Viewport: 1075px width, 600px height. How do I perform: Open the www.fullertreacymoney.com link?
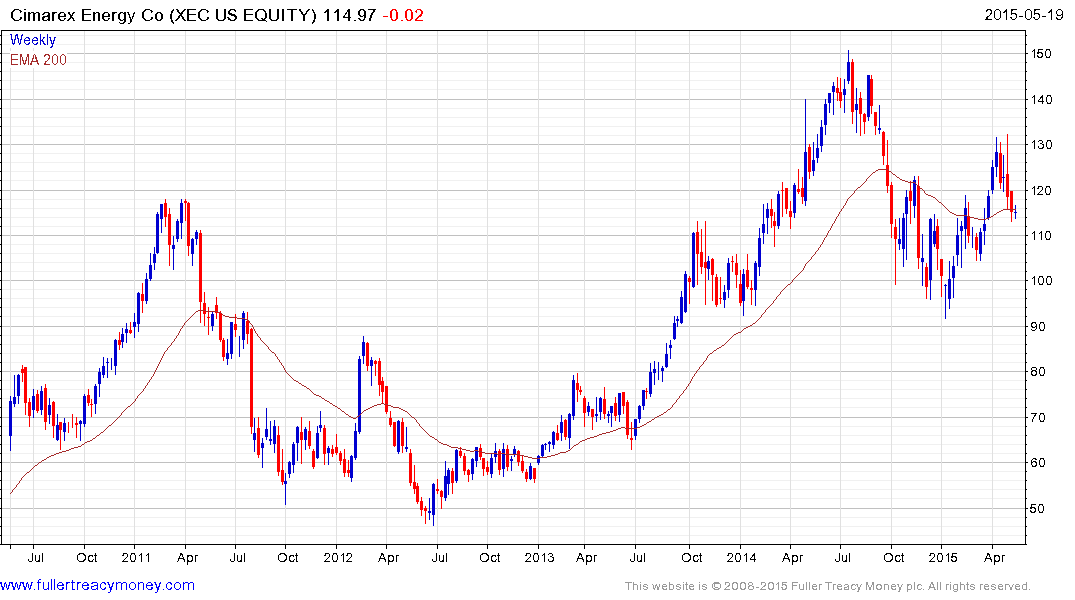97,585
